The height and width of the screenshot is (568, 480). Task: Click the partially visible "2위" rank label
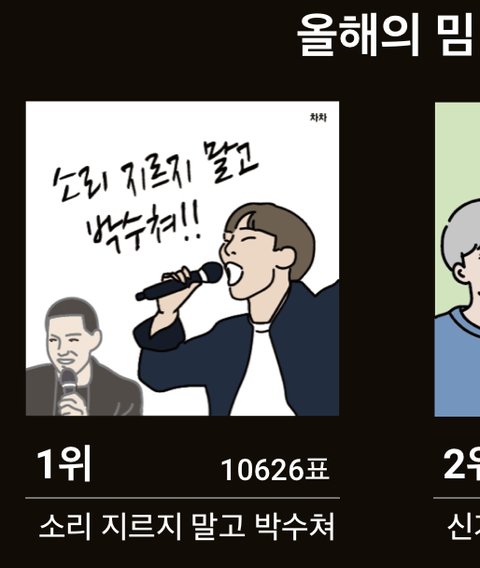[461, 464]
